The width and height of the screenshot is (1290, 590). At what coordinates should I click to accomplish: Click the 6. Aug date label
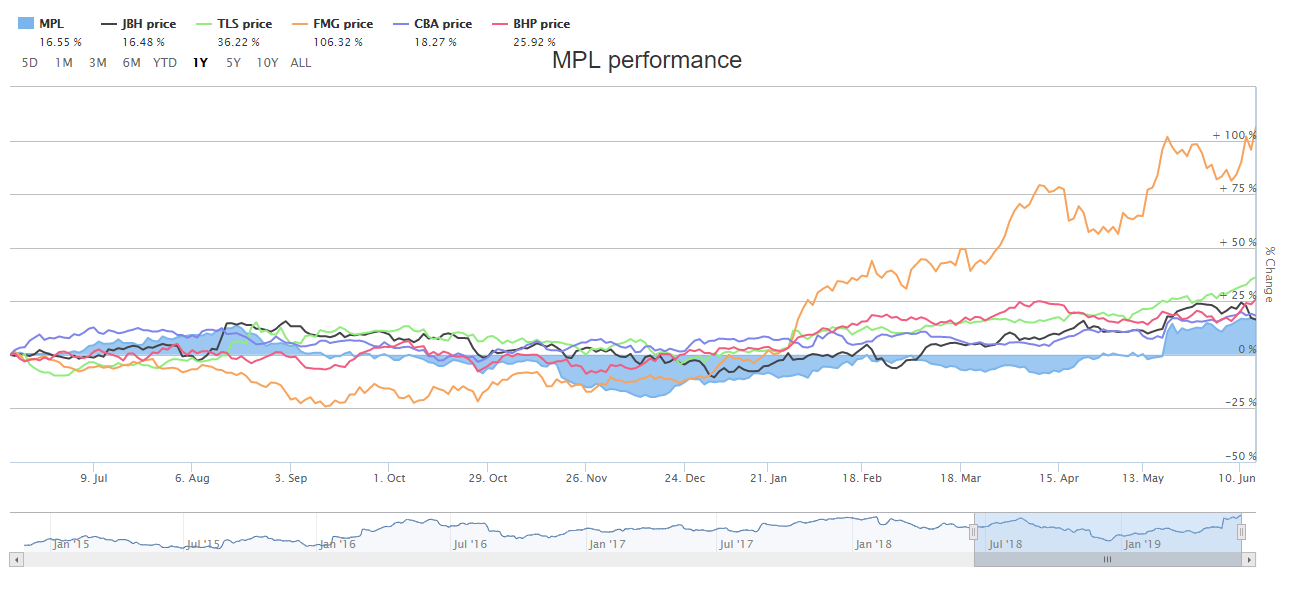[192, 478]
